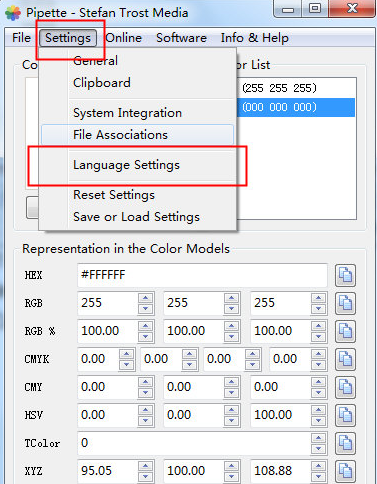Minimize the Pipette window

288,9
